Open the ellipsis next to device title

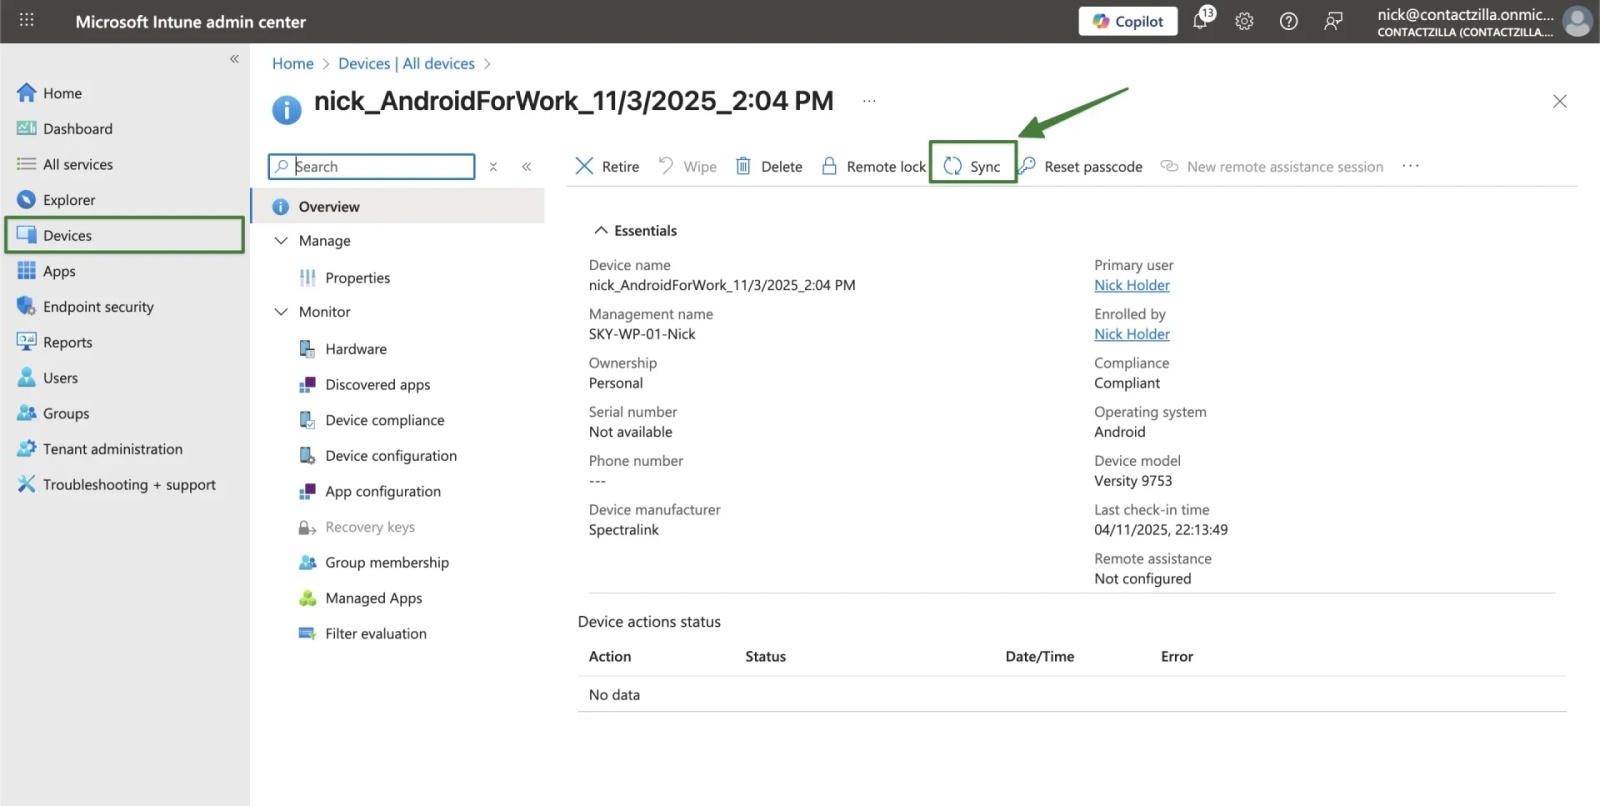(x=869, y=101)
